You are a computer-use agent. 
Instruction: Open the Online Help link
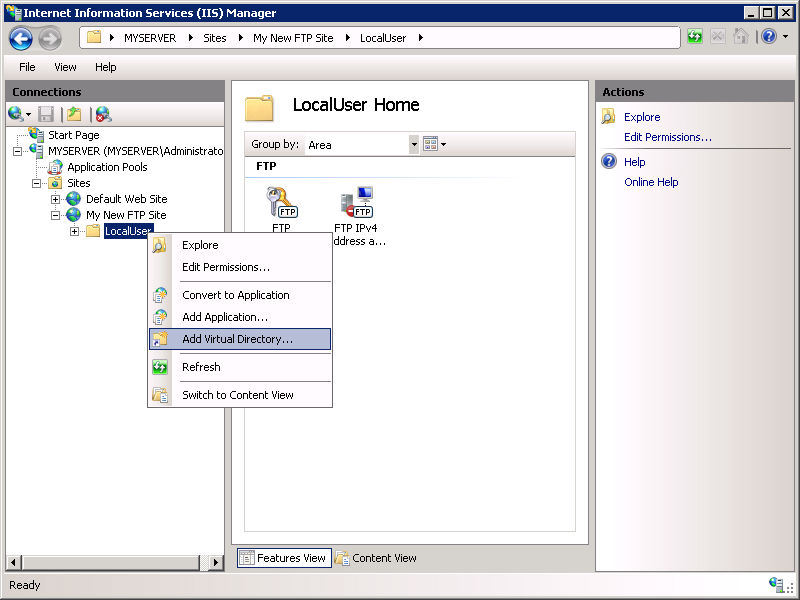(x=651, y=182)
